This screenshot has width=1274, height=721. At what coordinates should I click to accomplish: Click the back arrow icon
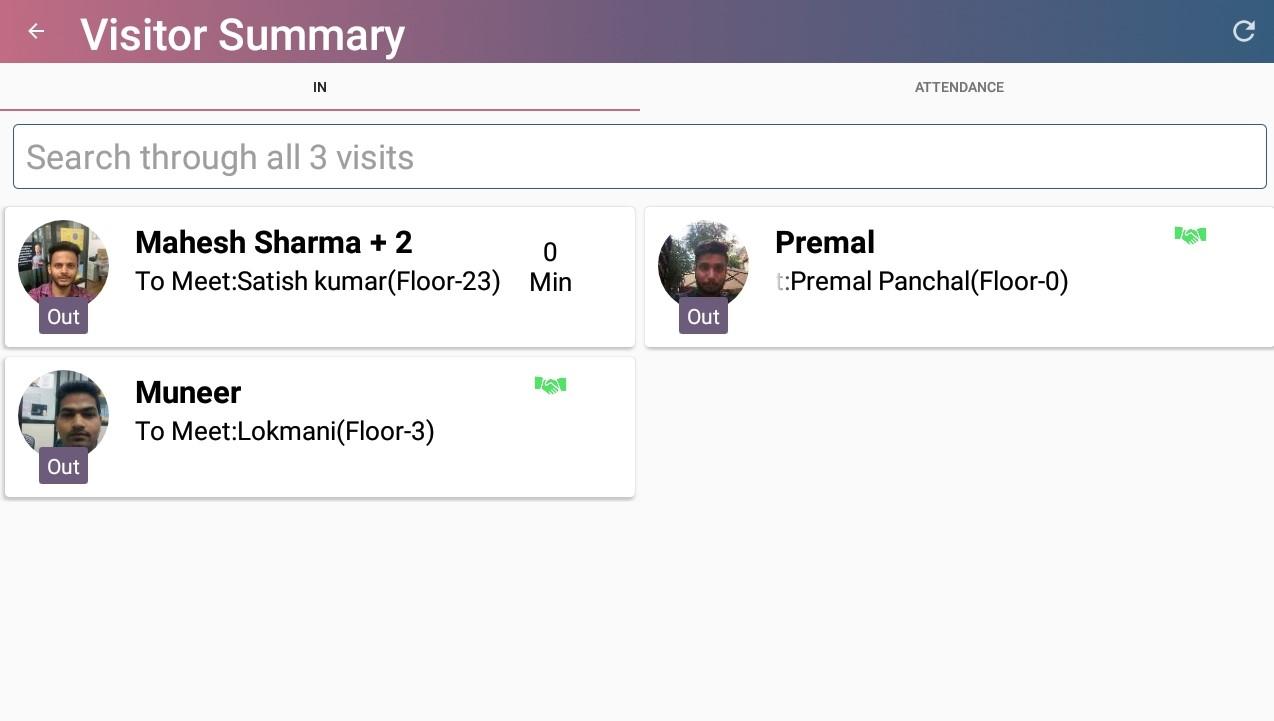point(36,31)
